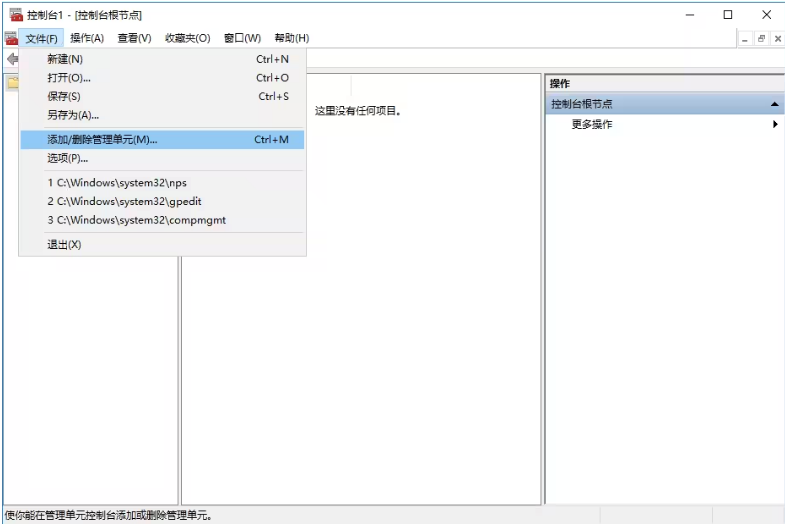Close the inner child window
785x525 pixels.
coord(777,39)
